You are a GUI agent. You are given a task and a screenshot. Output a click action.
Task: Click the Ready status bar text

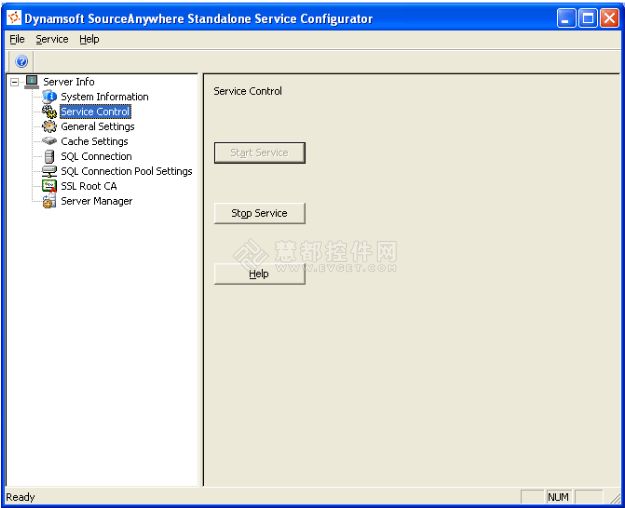tap(20, 497)
